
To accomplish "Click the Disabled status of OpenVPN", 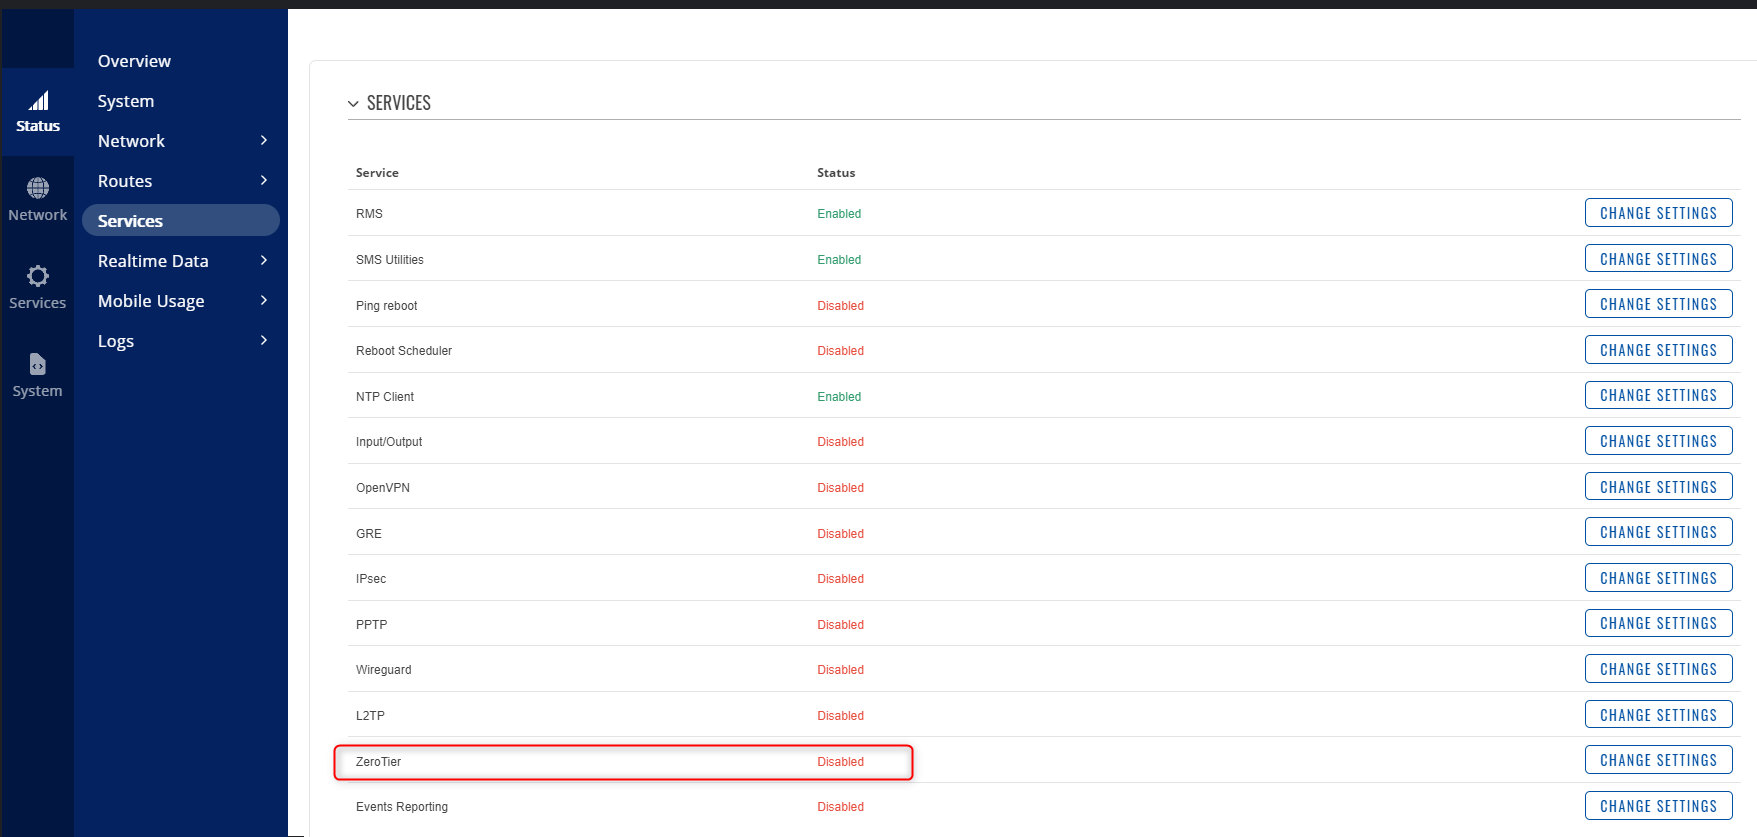I will 840,488.
